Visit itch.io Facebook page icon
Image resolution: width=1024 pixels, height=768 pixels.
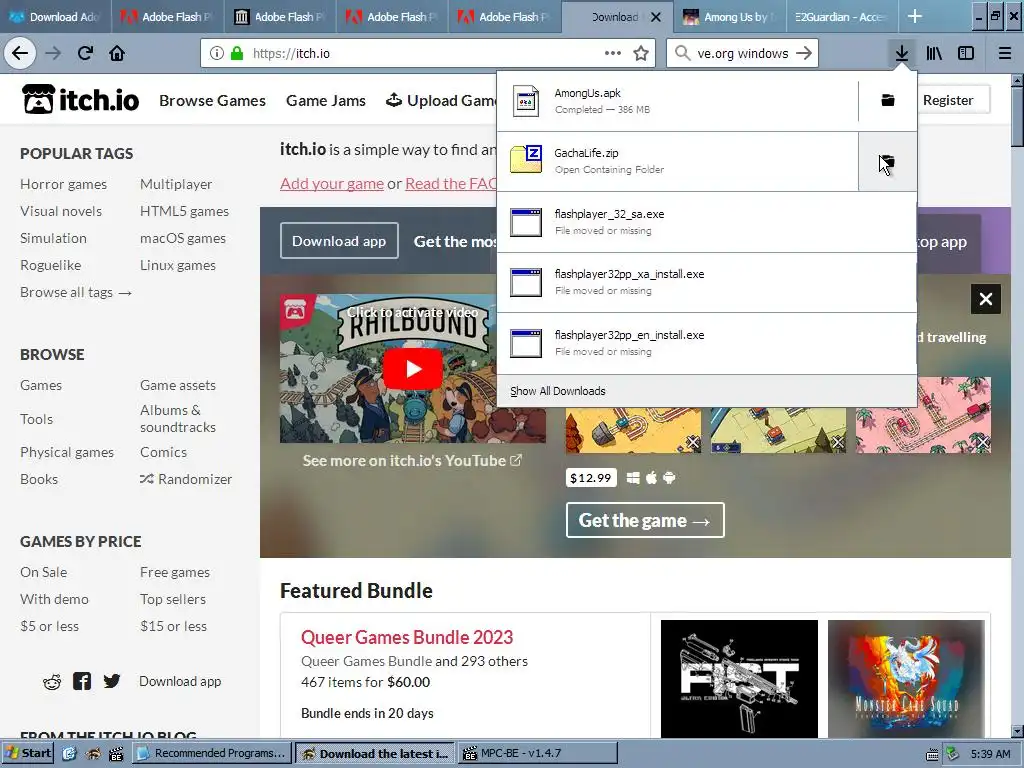click(x=82, y=681)
